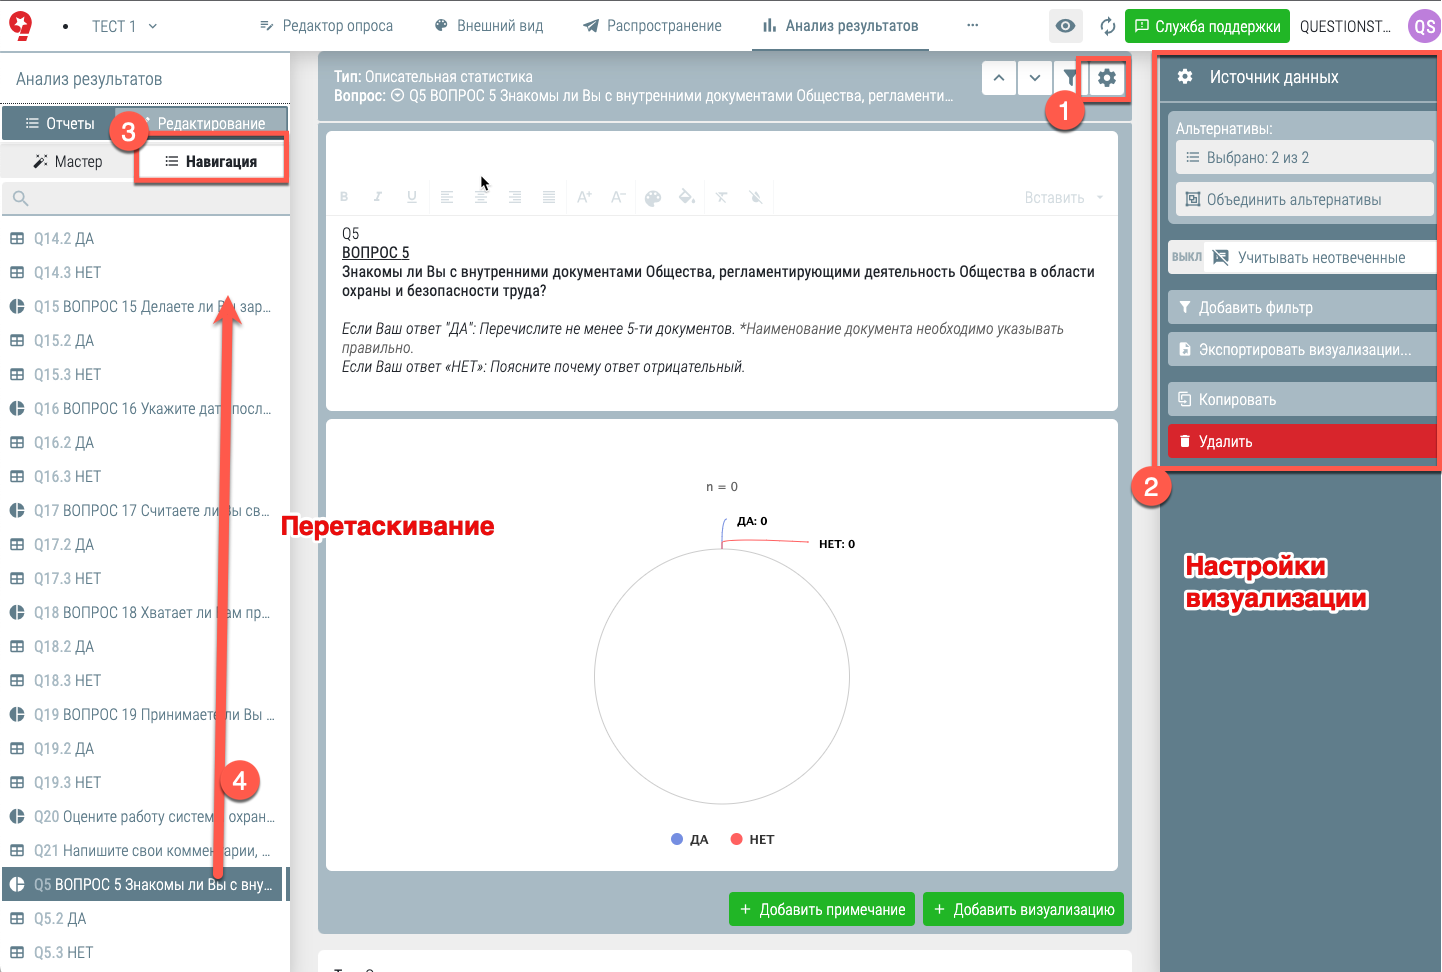Select Q5.2 ДА in navigation list
Screen dimensions: 1442x972
click(144, 918)
